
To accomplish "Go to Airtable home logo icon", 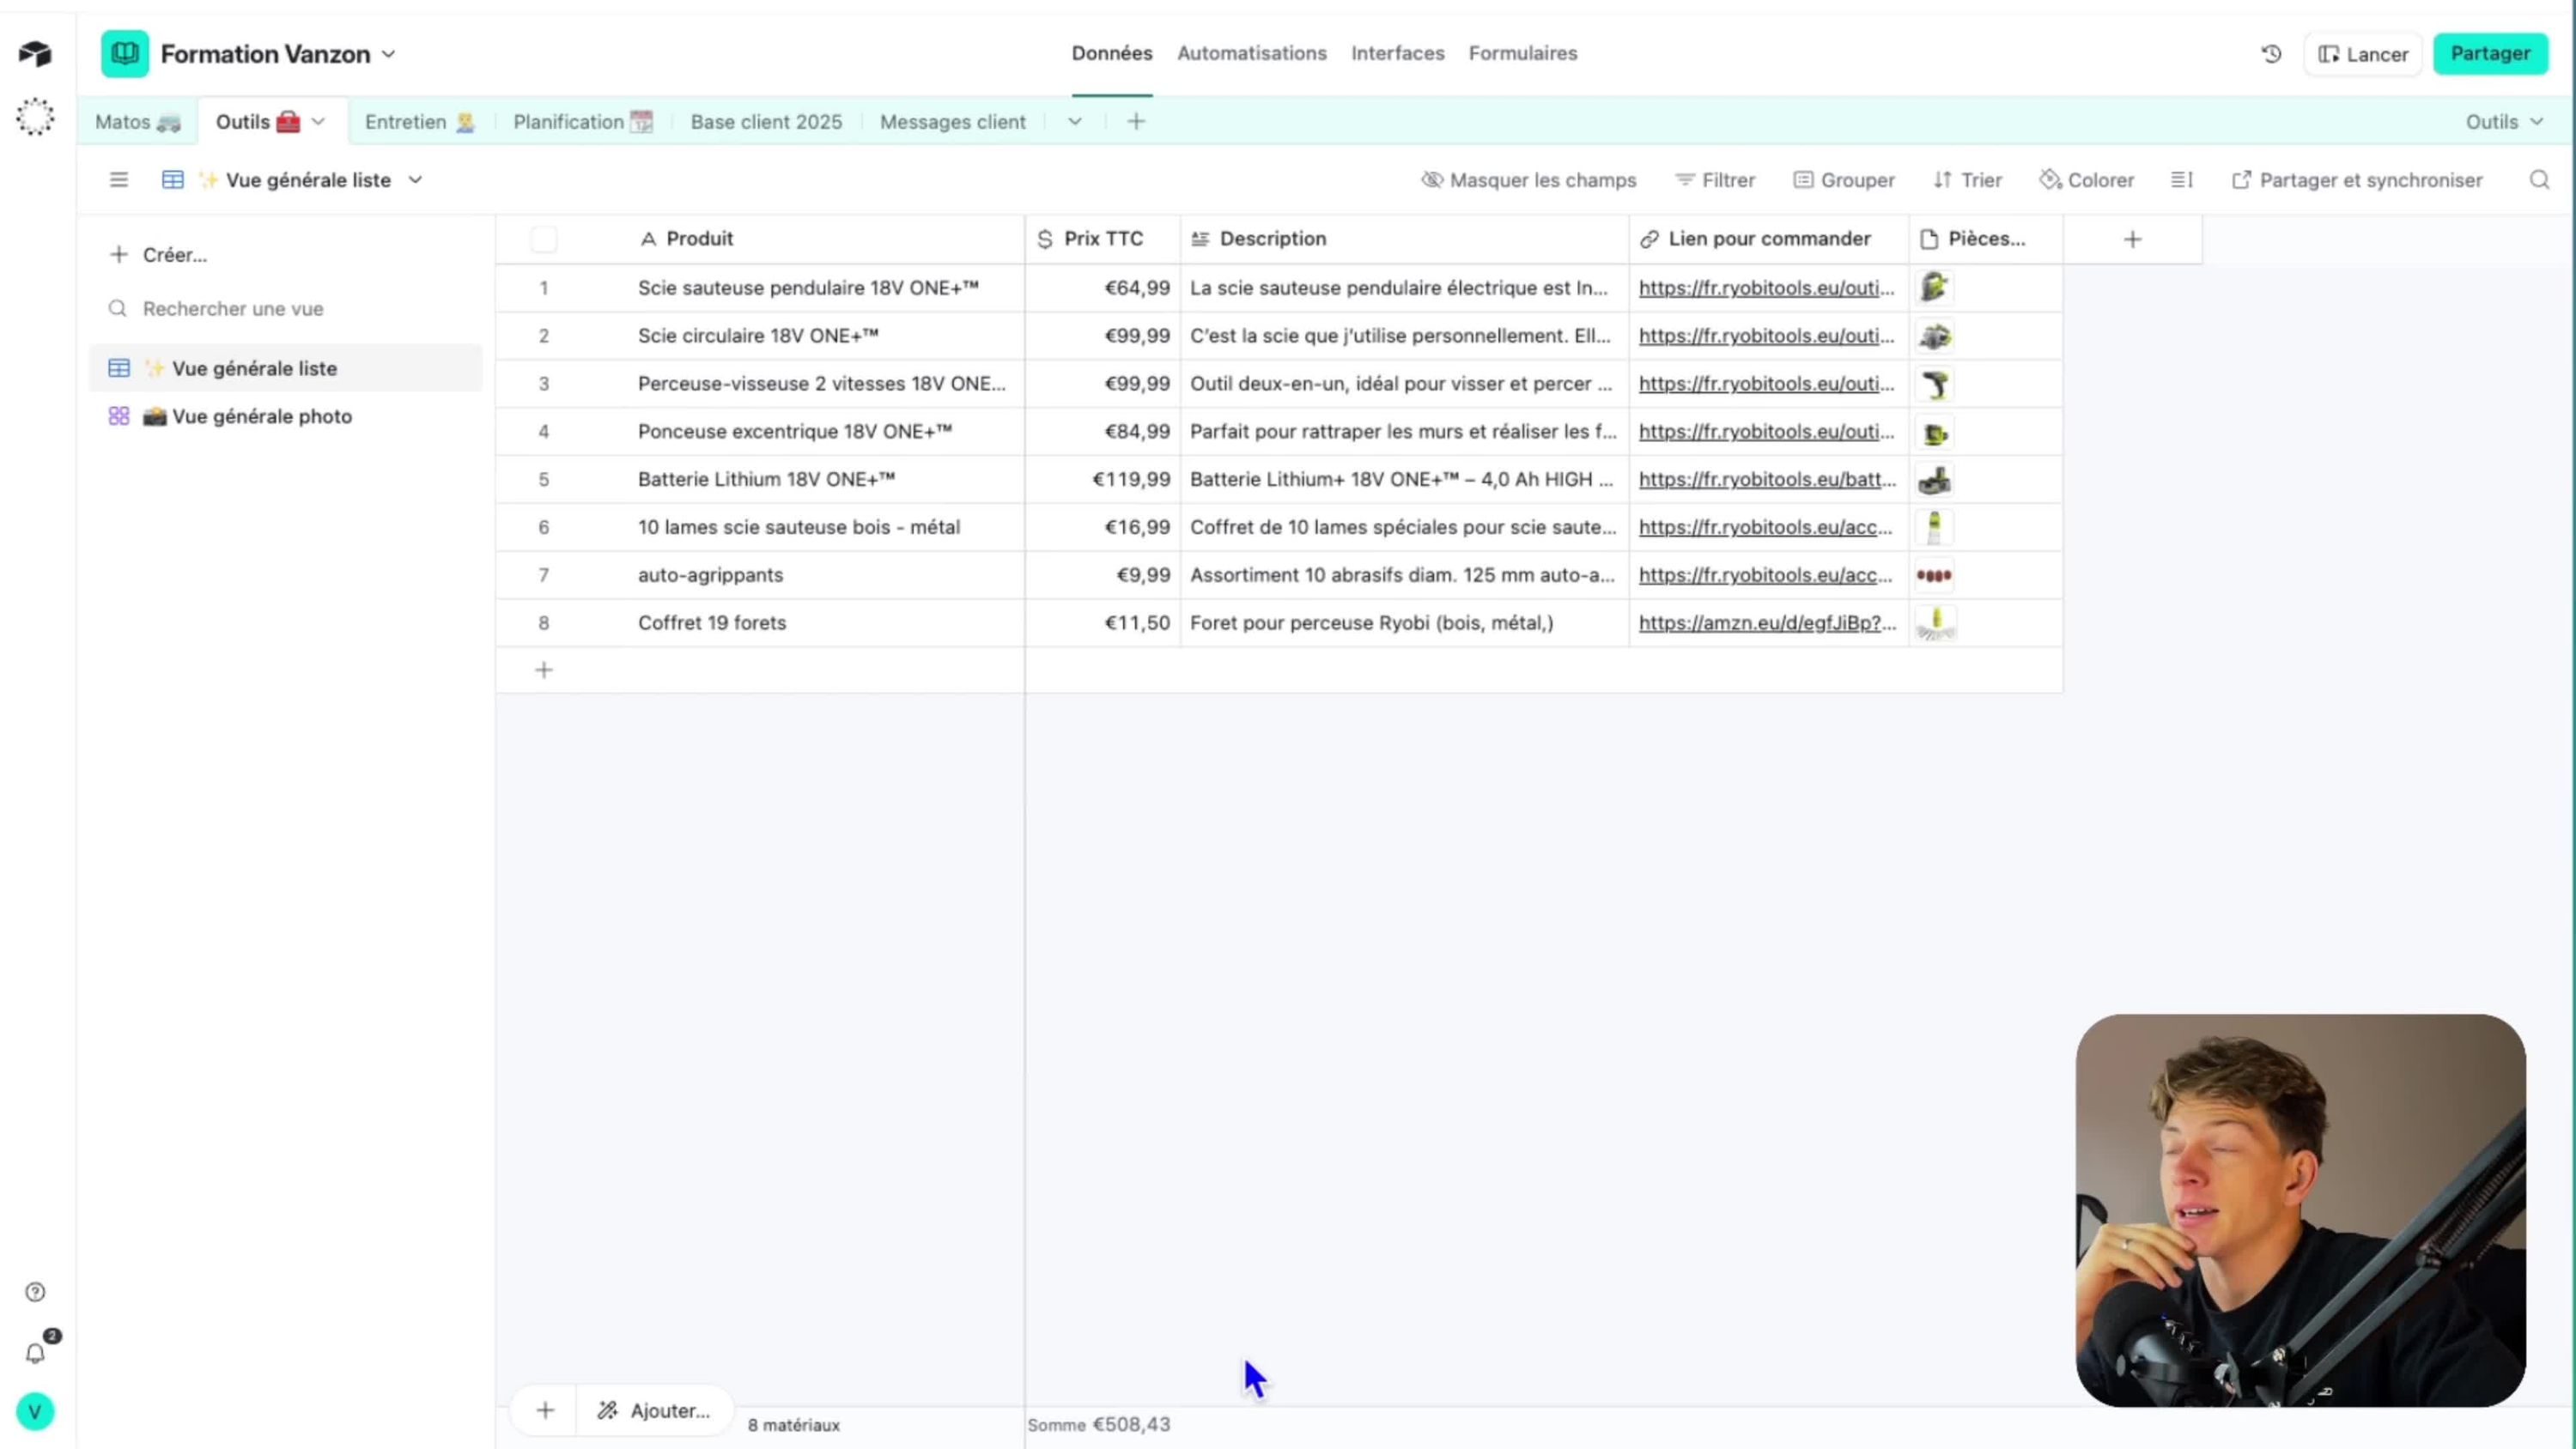I will tap(35, 54).
